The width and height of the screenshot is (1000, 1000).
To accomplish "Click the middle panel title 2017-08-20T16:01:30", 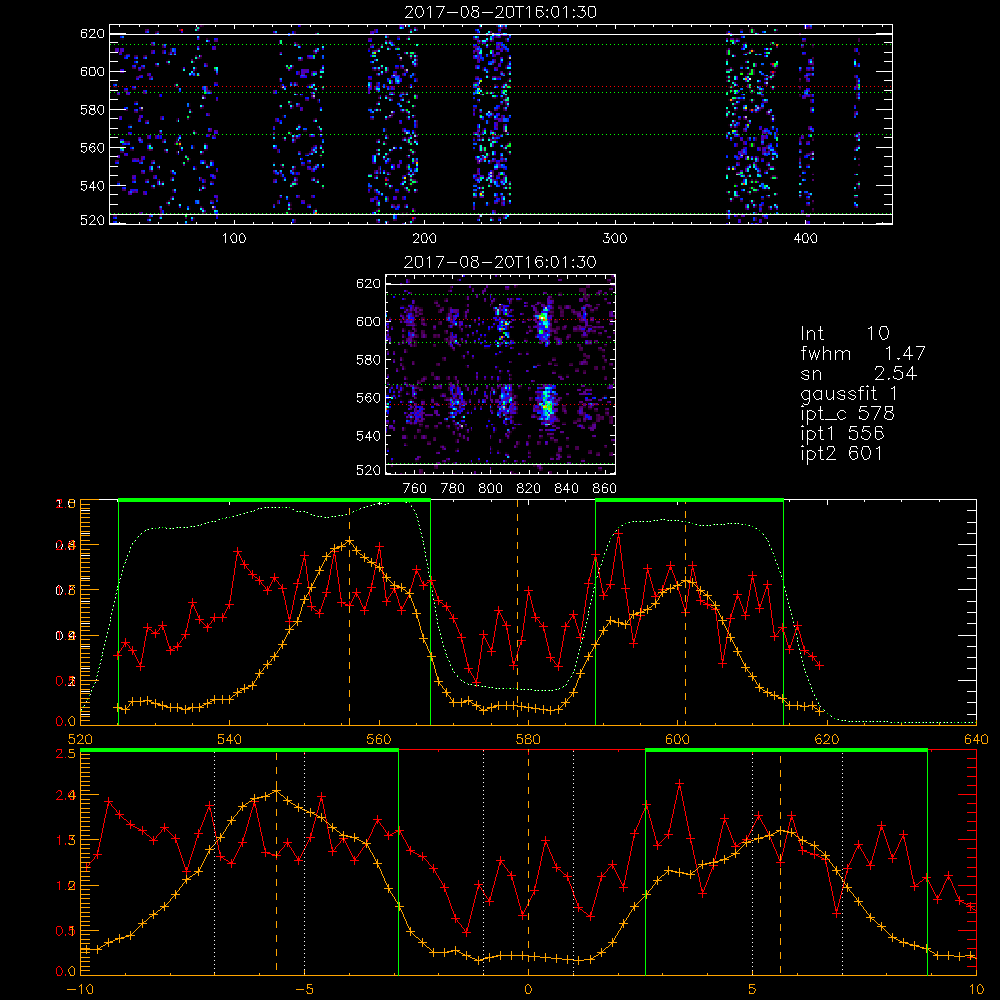I will click(x=500, y=262).
